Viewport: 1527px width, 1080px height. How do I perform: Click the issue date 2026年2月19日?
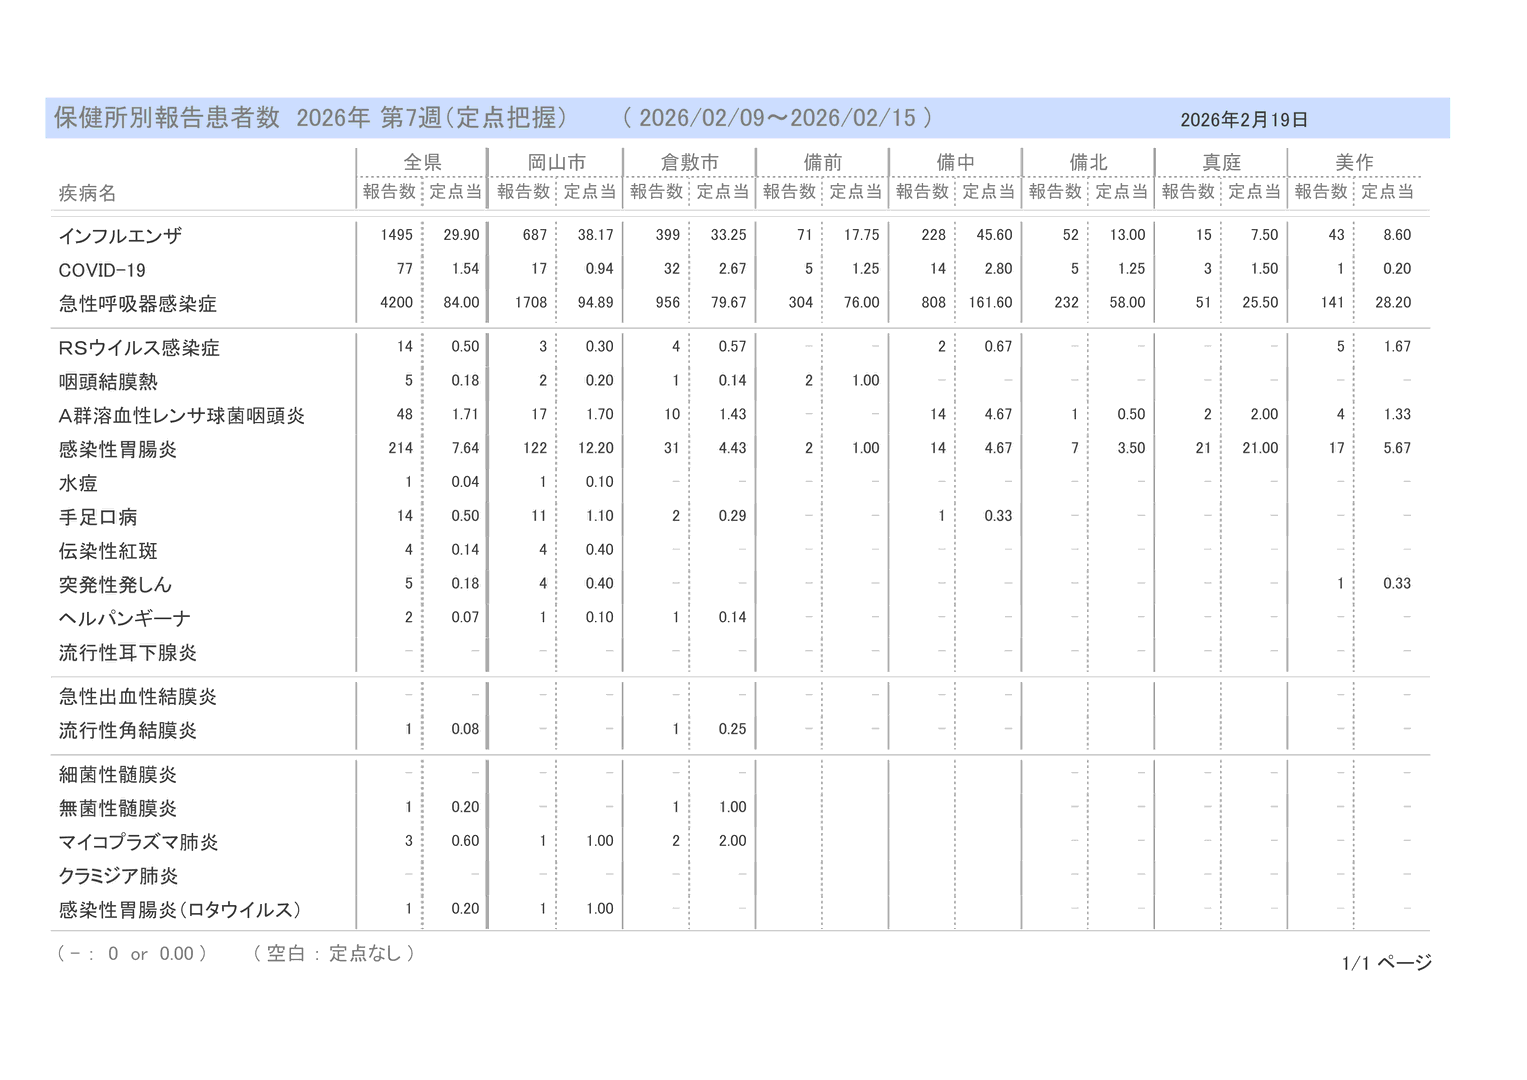pyautogui.click(x=1244, y=120)
